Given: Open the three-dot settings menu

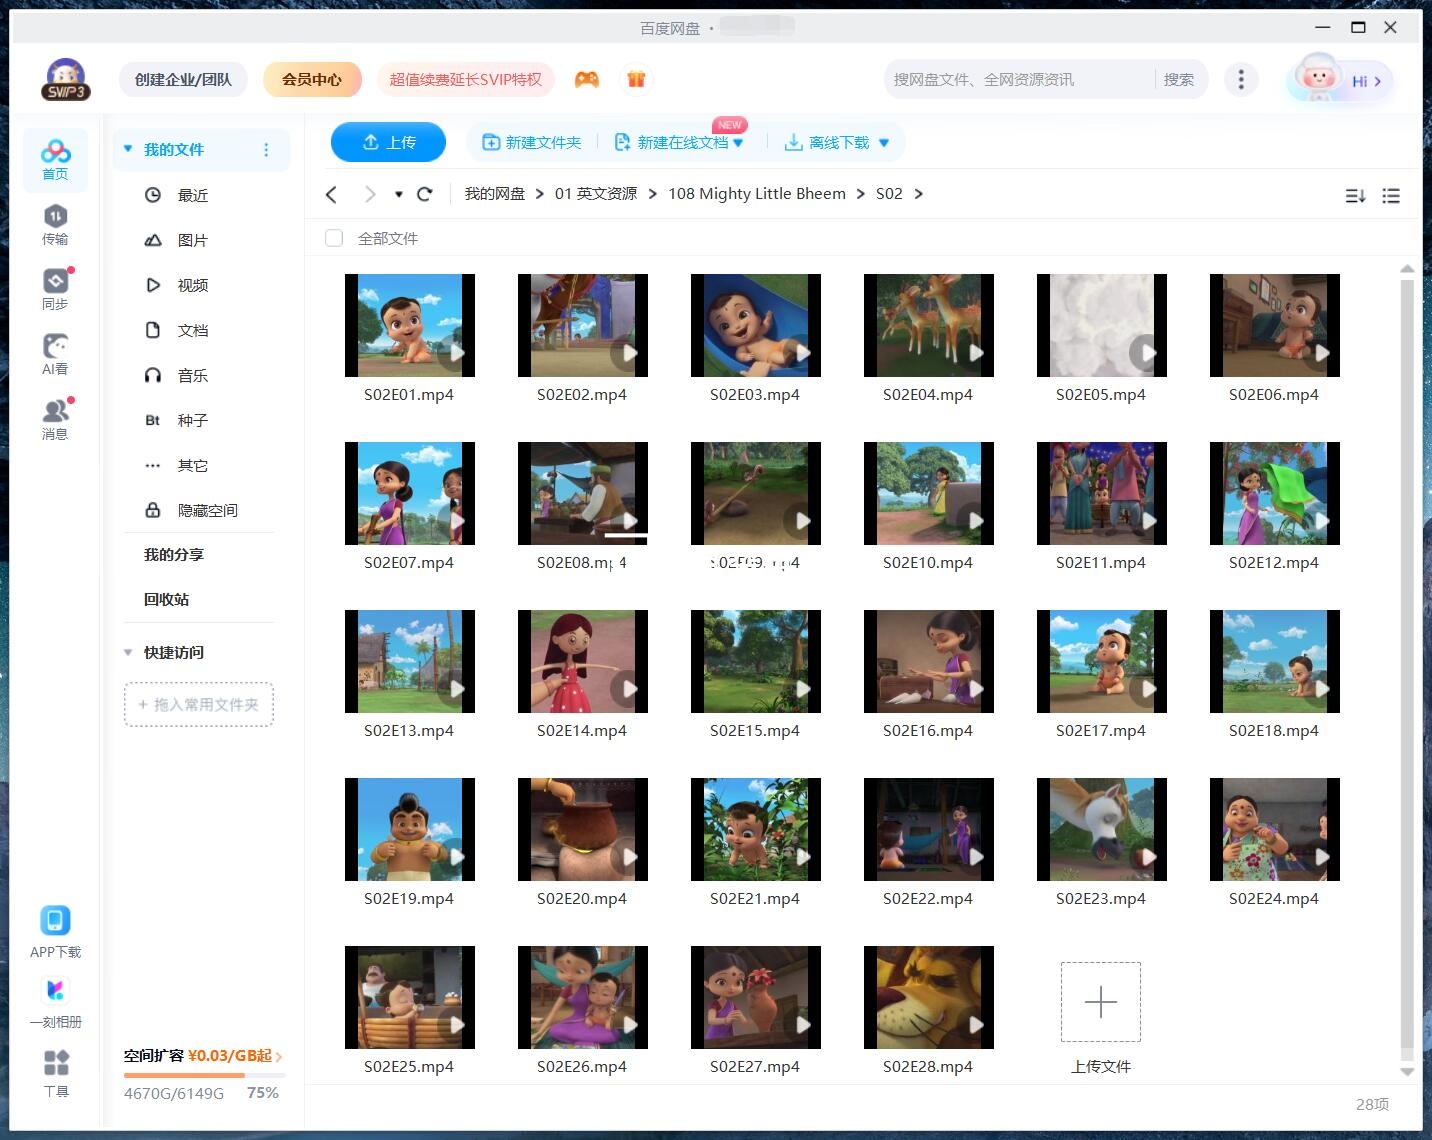Looking at the screenshot, I should click(1241, 78).
